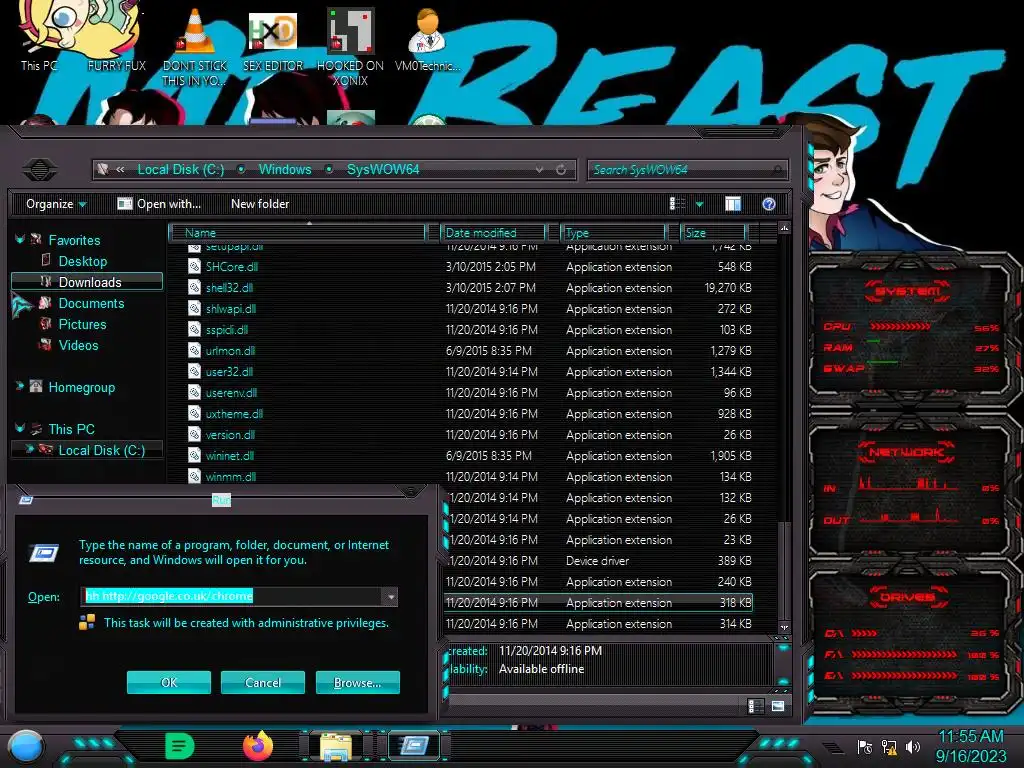The height and width of the screenshot is (768, 1024).
Task: Click winmm.dll file icon
Action: click(x=195, y=476)
